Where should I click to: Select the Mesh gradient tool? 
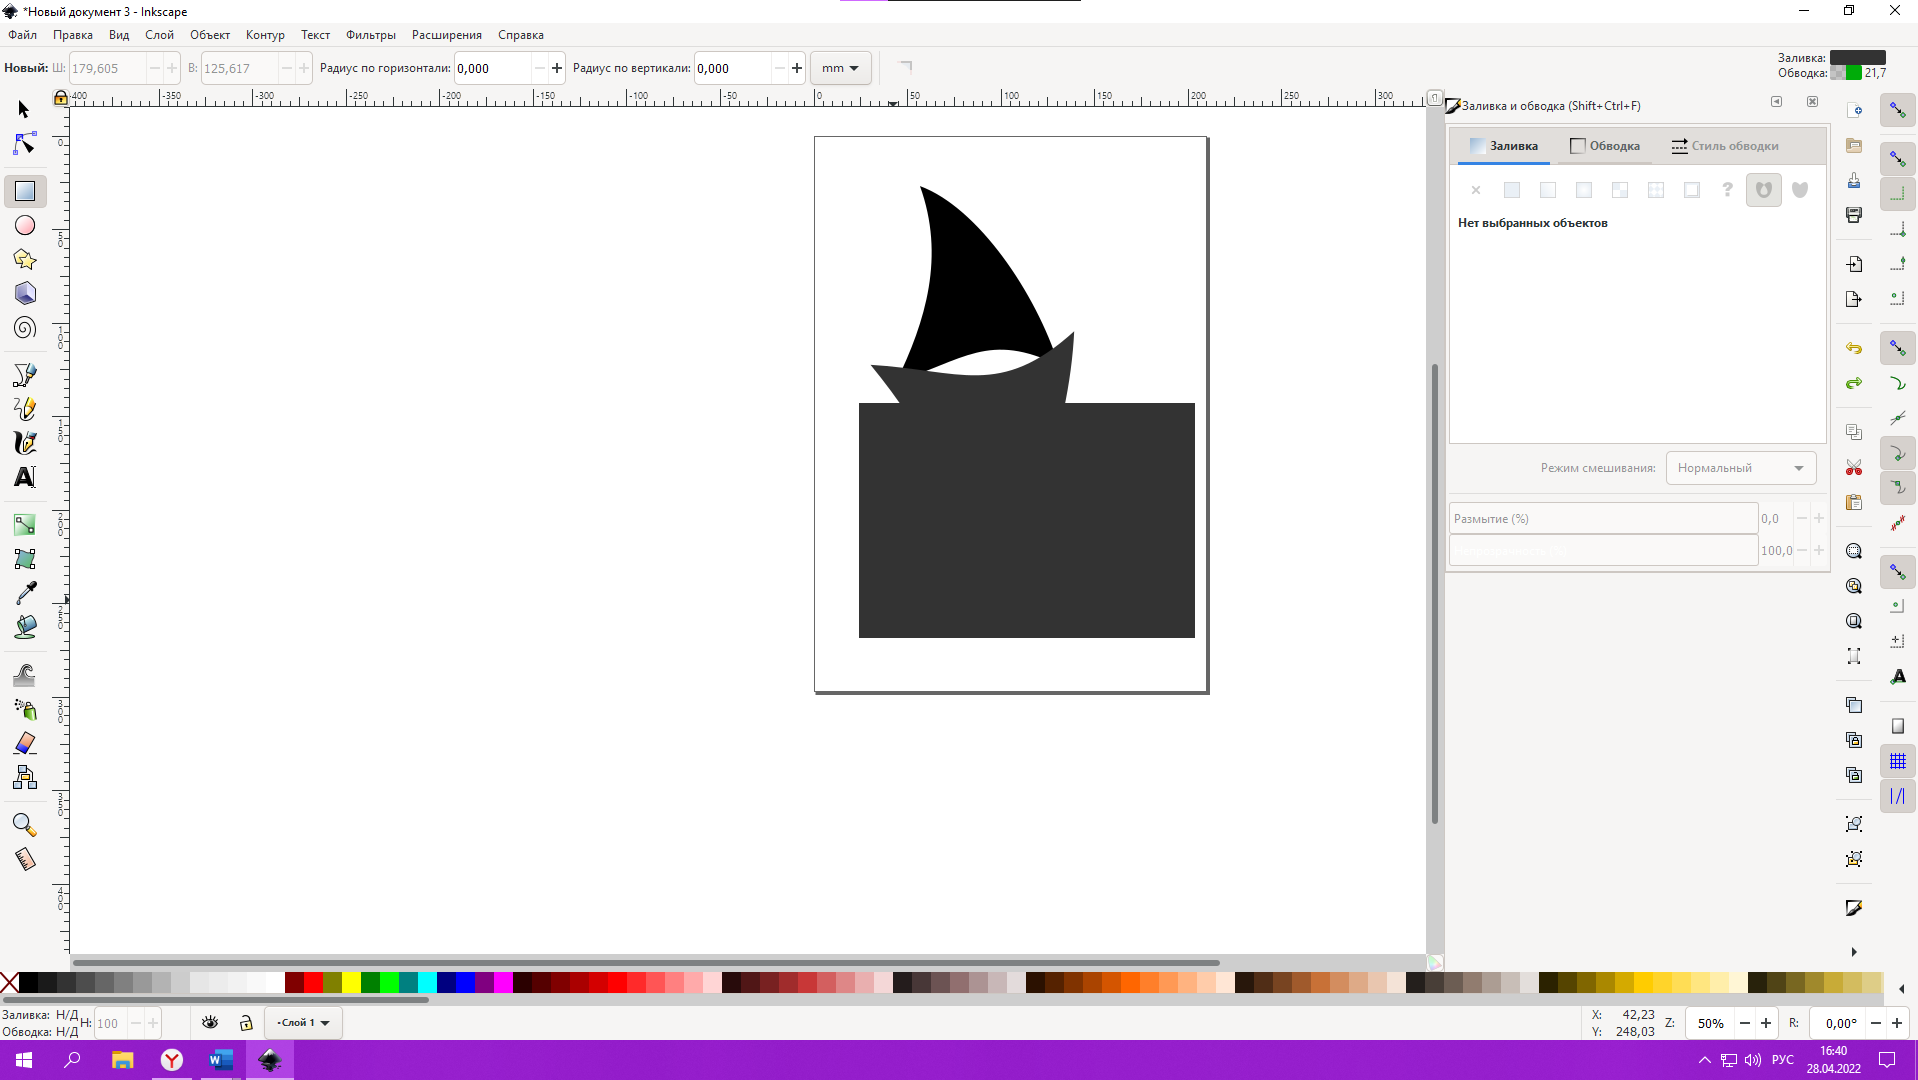[x=25, y=559]
